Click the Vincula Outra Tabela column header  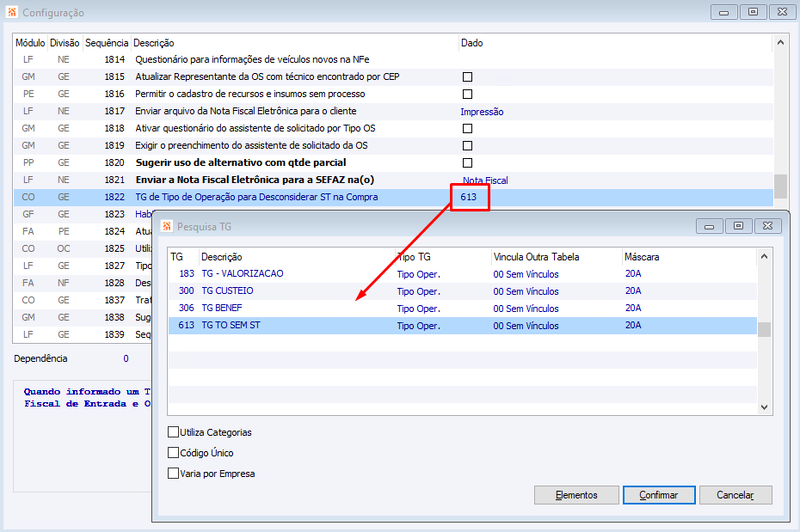click(536, 257)
